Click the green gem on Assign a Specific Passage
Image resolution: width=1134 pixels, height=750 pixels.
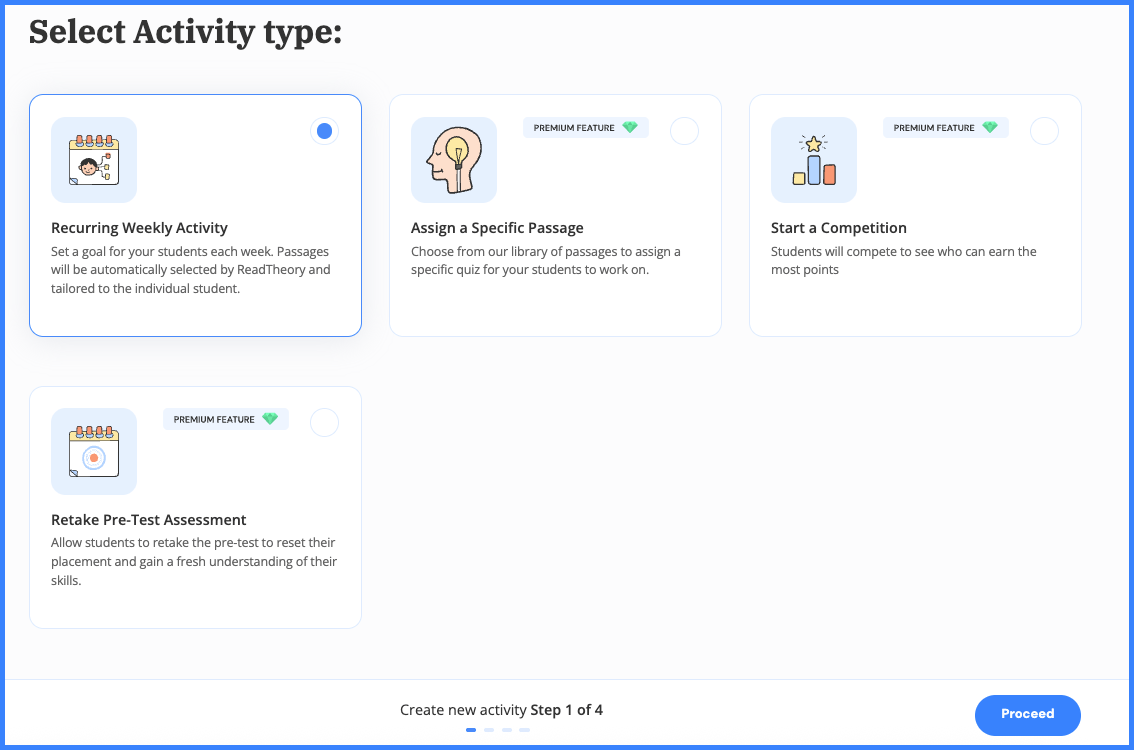629,127
